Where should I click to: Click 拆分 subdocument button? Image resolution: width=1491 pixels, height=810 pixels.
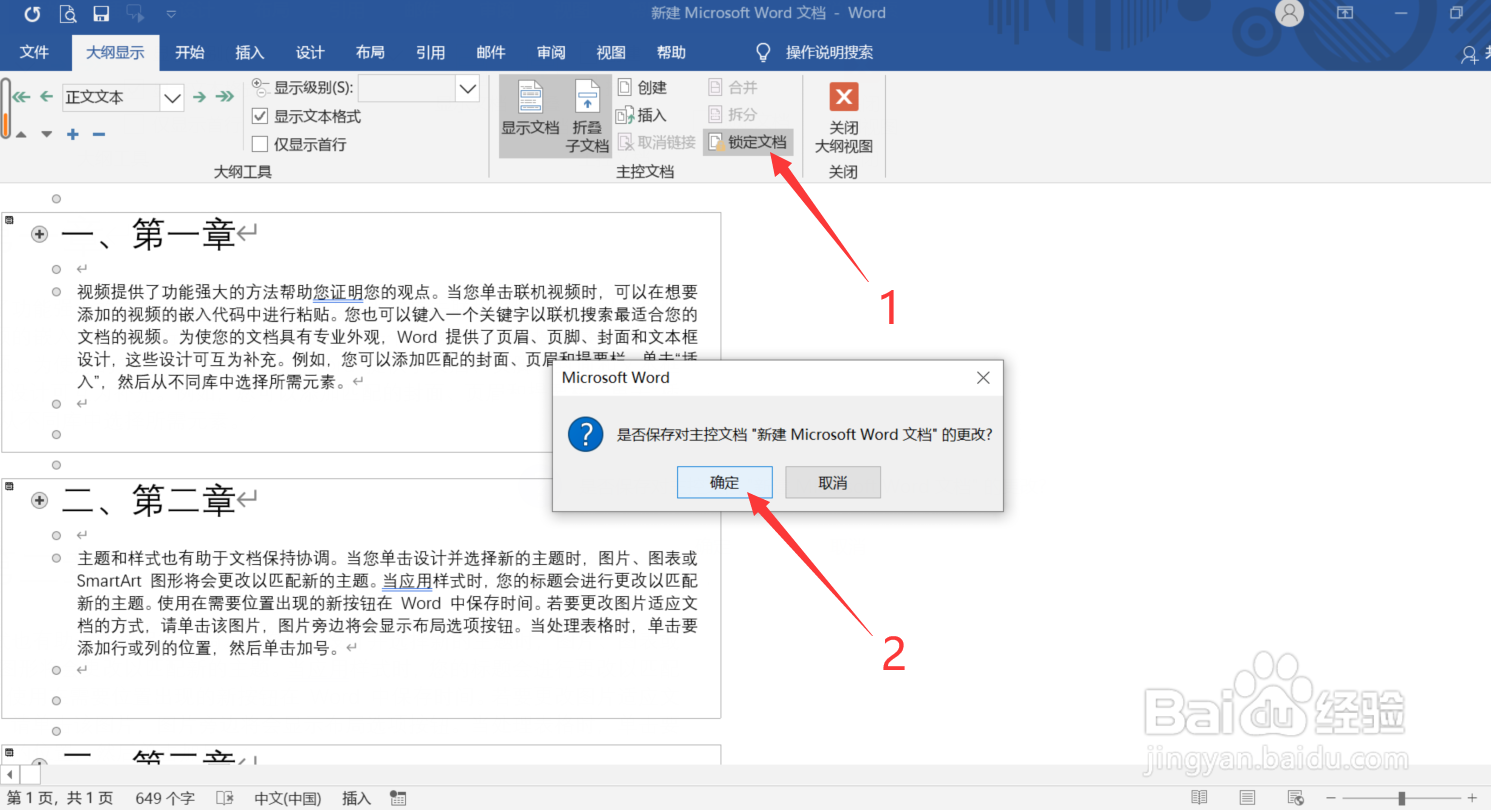pos(733,115)
